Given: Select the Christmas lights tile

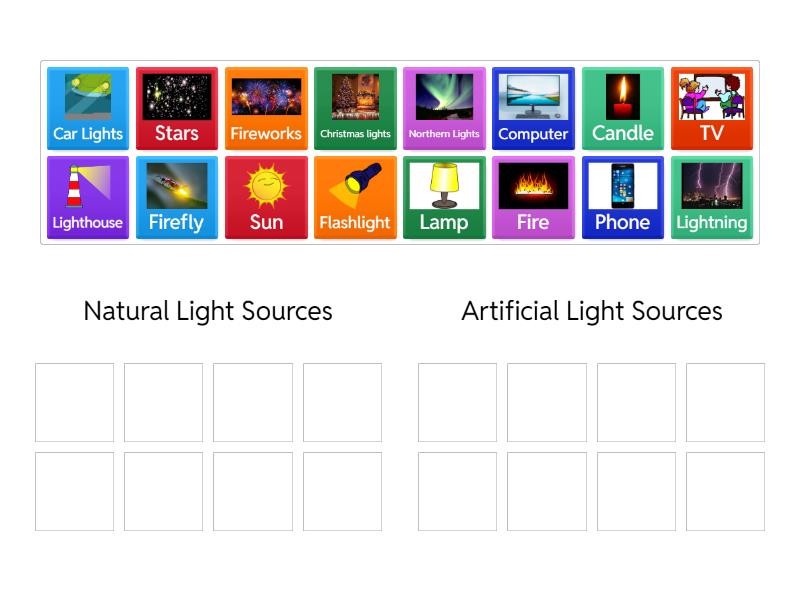Looking at the screenshot, I should [x=355, y=108].
